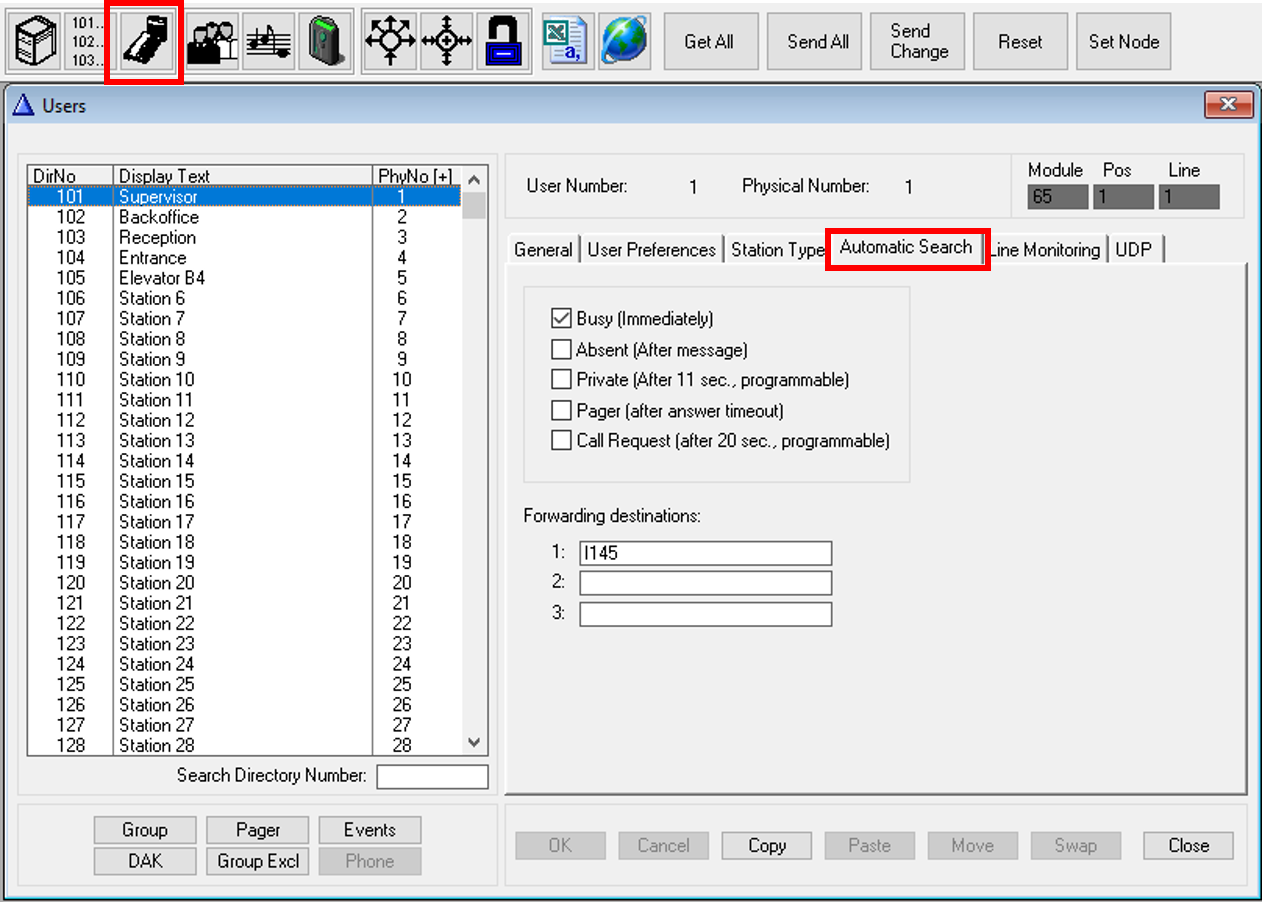The height and width of the screenshot is (902, 1262).
Task: Select the Backoffice row 102
Action: (244, 217)
